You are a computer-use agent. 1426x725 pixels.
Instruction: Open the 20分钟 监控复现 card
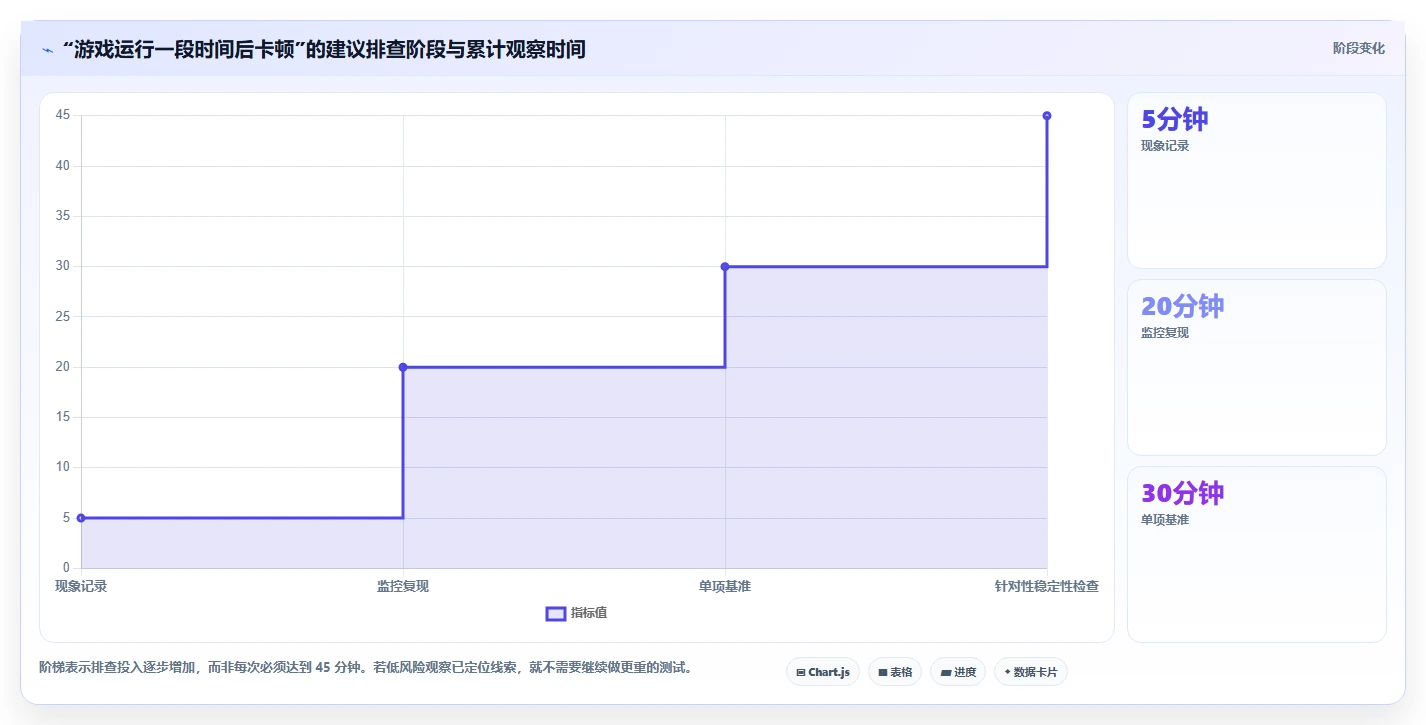coord(1257,368)
